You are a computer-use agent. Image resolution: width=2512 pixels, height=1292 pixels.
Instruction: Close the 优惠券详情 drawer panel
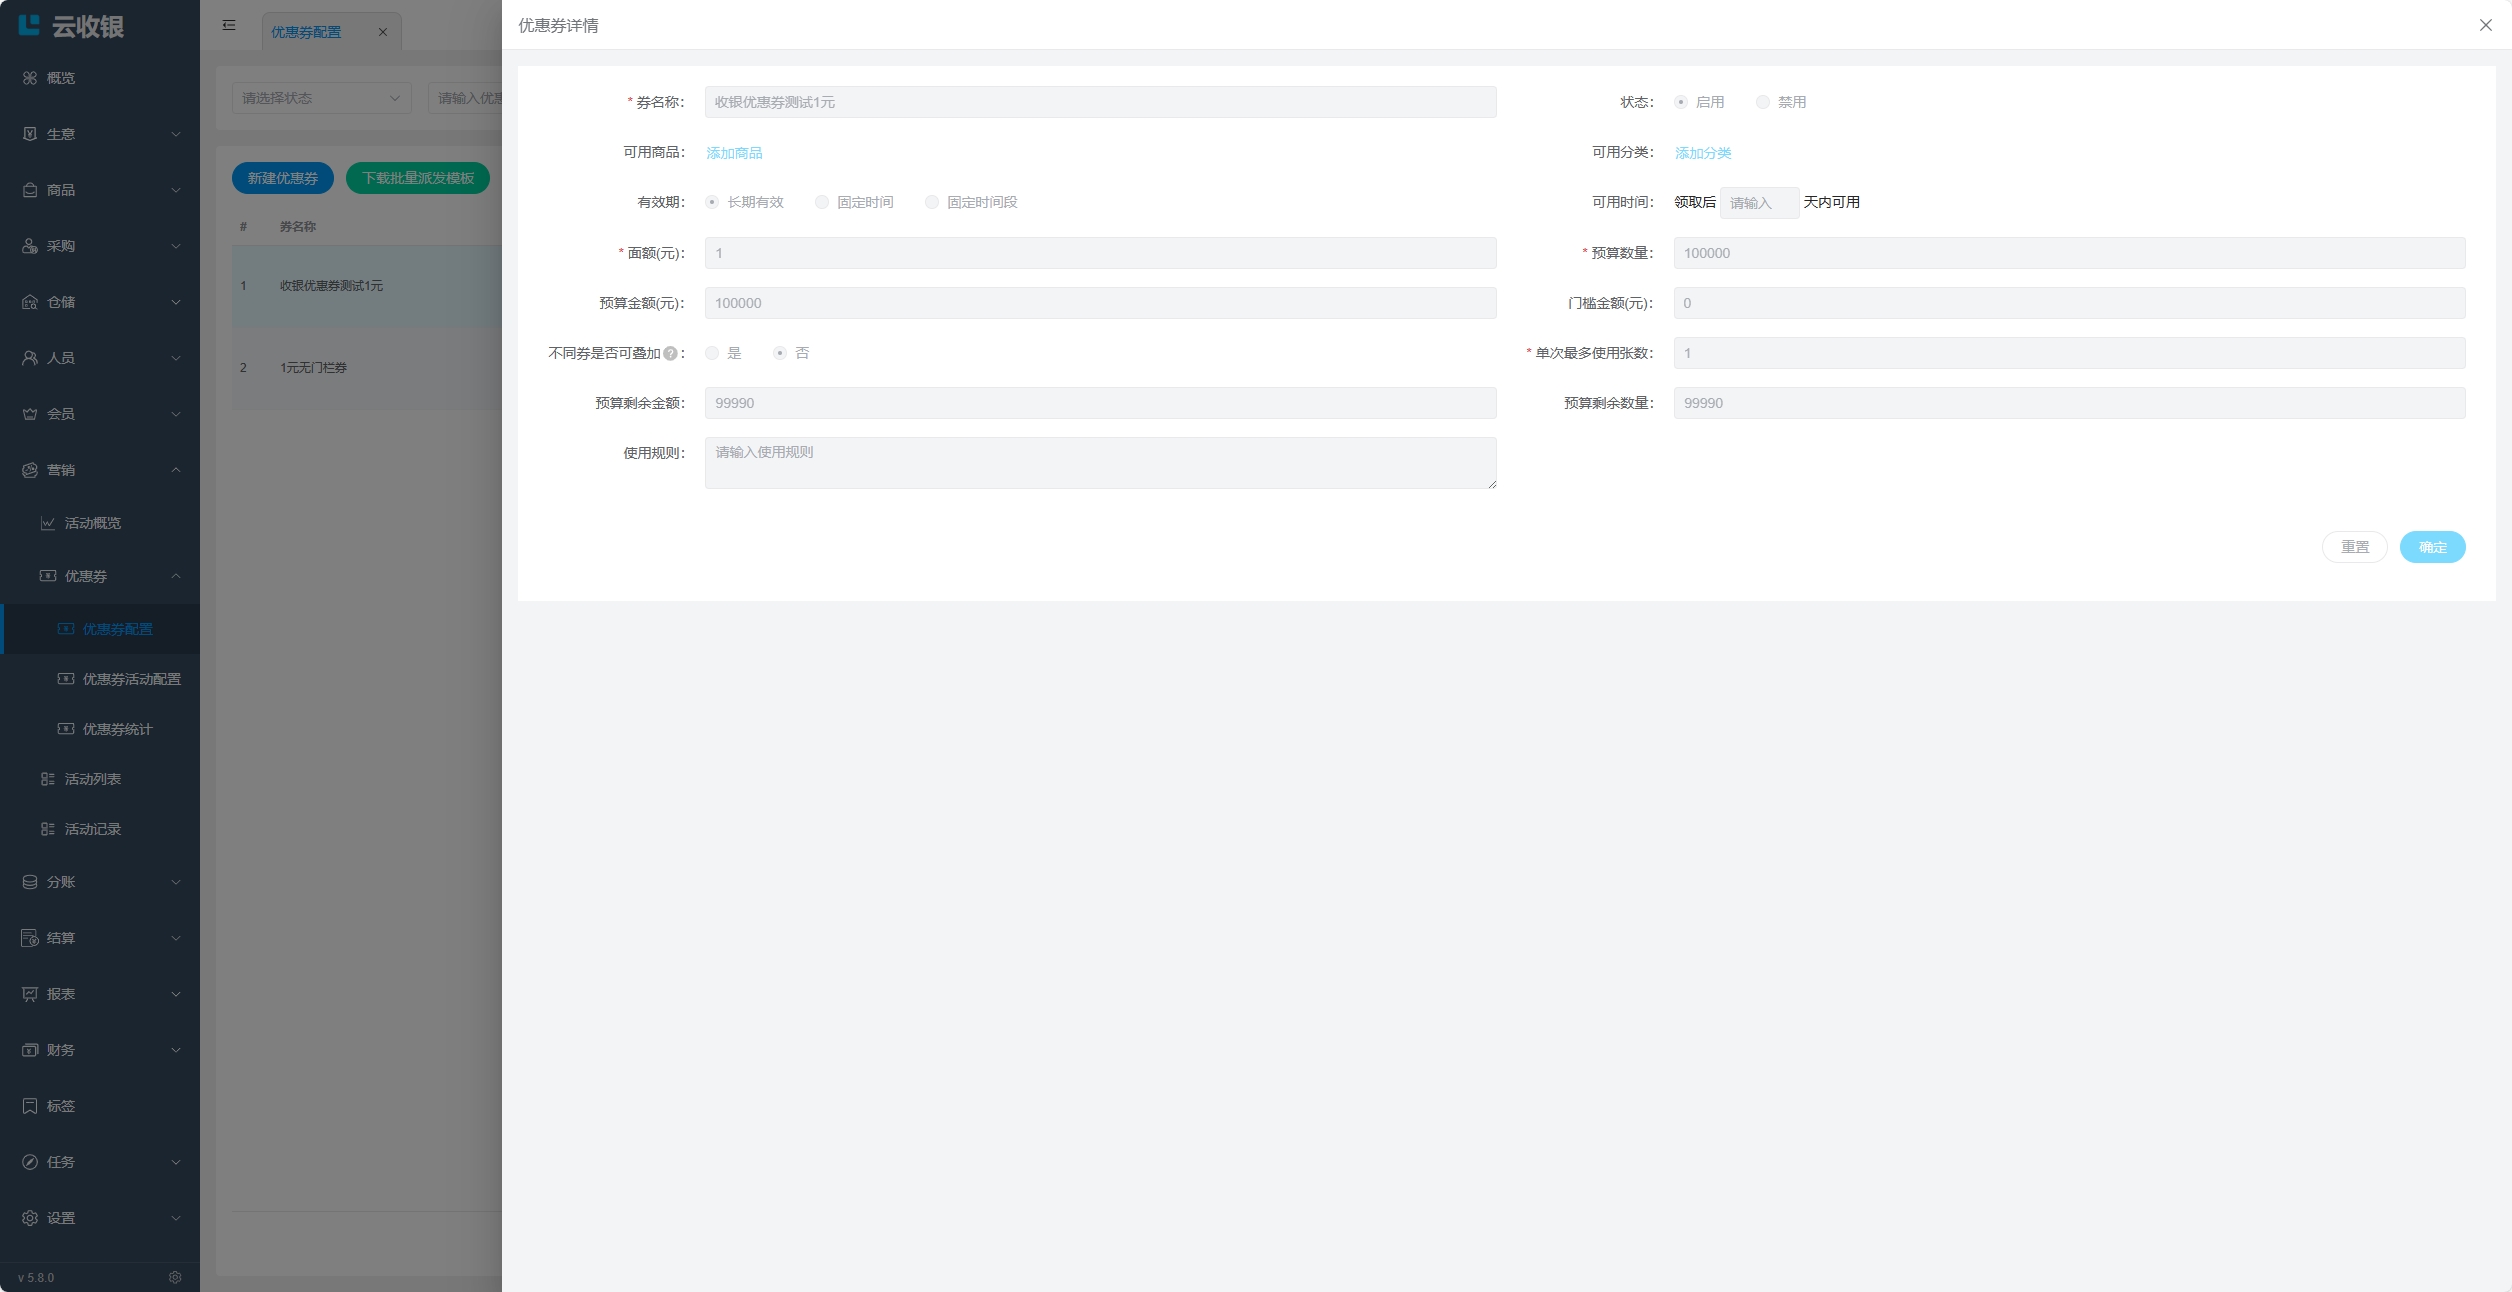pos(2485,25)
